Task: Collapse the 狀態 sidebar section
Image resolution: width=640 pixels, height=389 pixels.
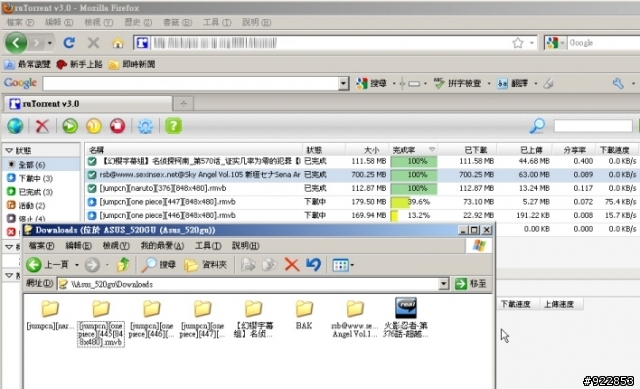Action: coord(9,151)
